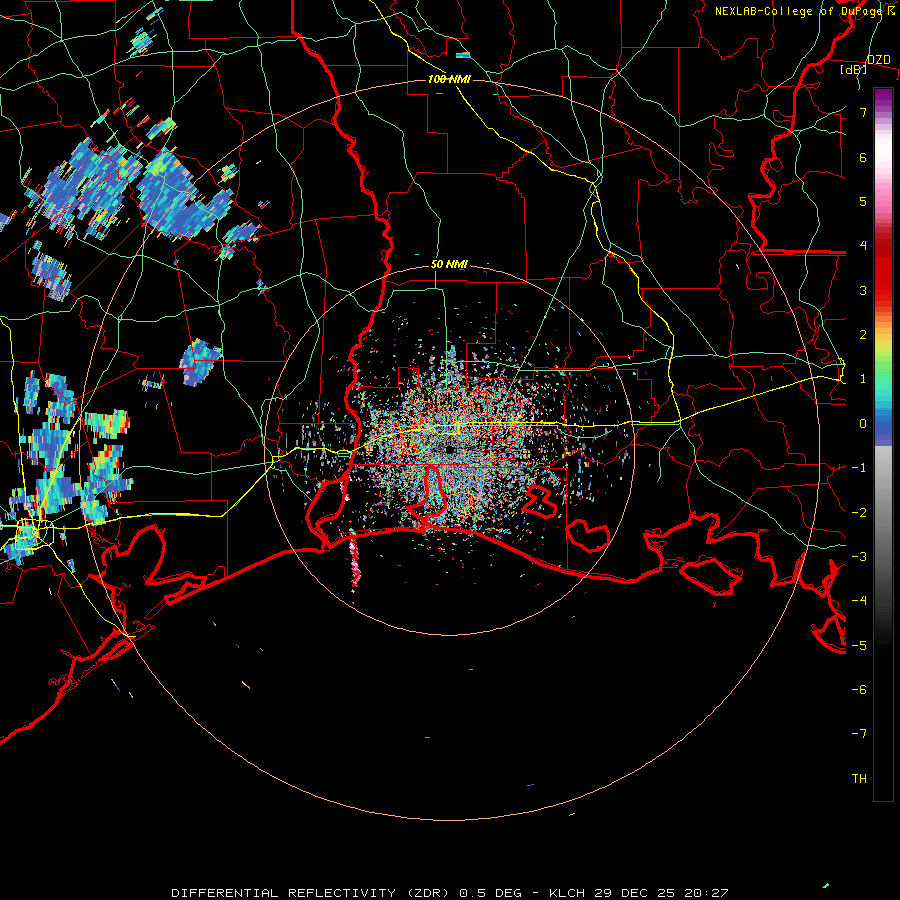
Task: Click the -2 dB legend value
Action: pos(859,513)
